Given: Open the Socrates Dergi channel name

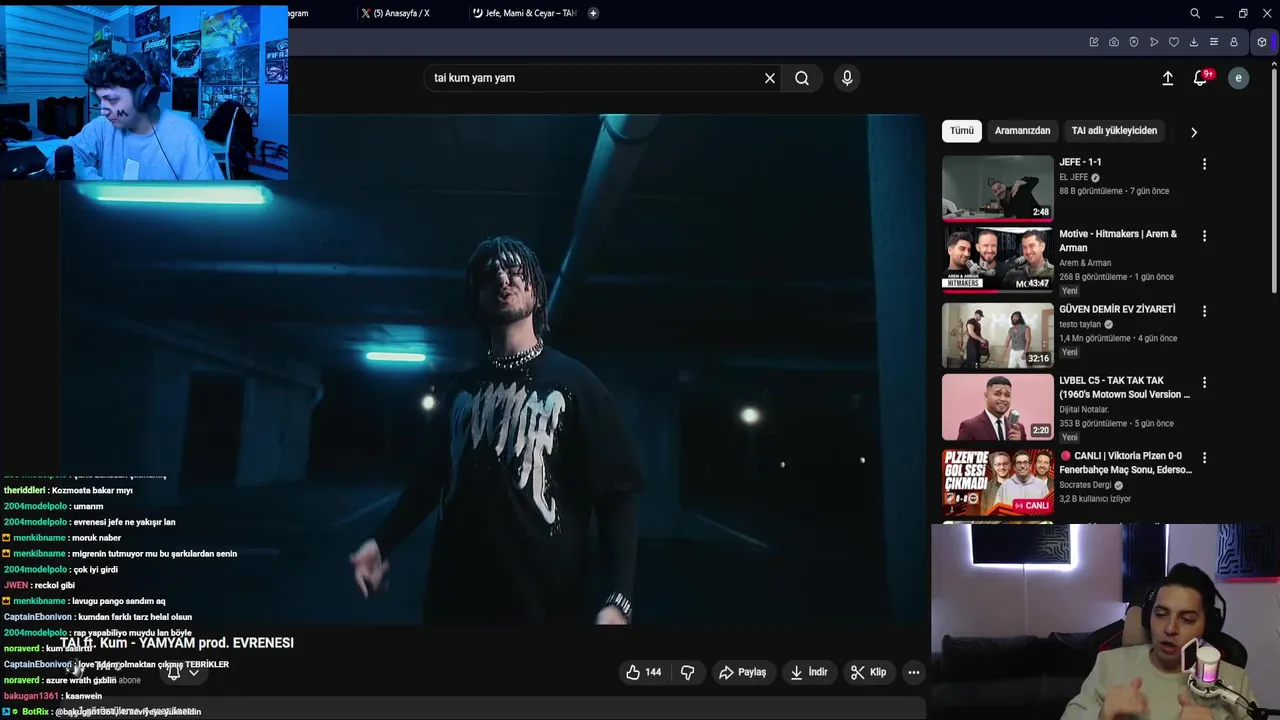Looking at the screenshot, I should coord(1085,485).
